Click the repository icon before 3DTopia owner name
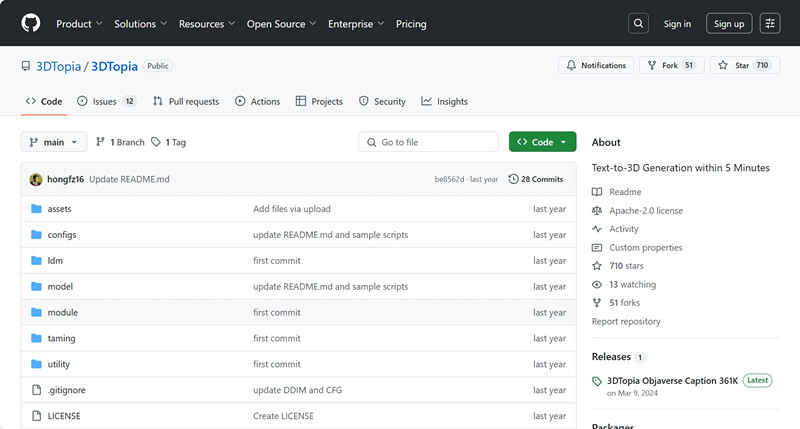This screenshot has width=800, height=429. pyautogui.click(x=26, y=66)
